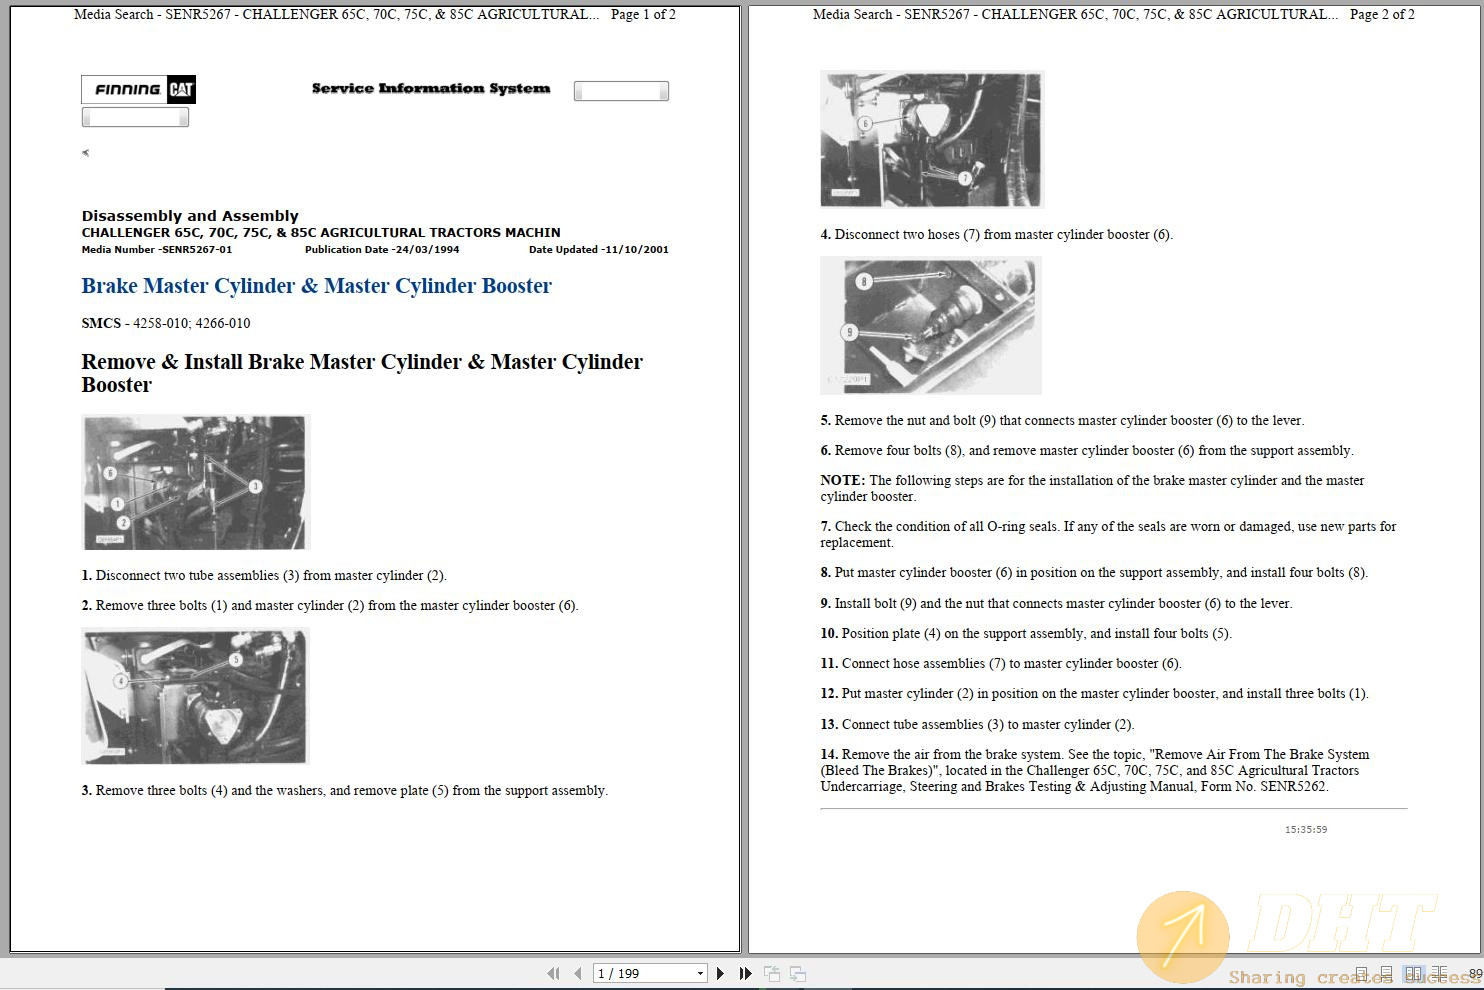Enable single page continuous scrolling view
This screenshot has height=990, width=1484.
[x=1387, y=973]
